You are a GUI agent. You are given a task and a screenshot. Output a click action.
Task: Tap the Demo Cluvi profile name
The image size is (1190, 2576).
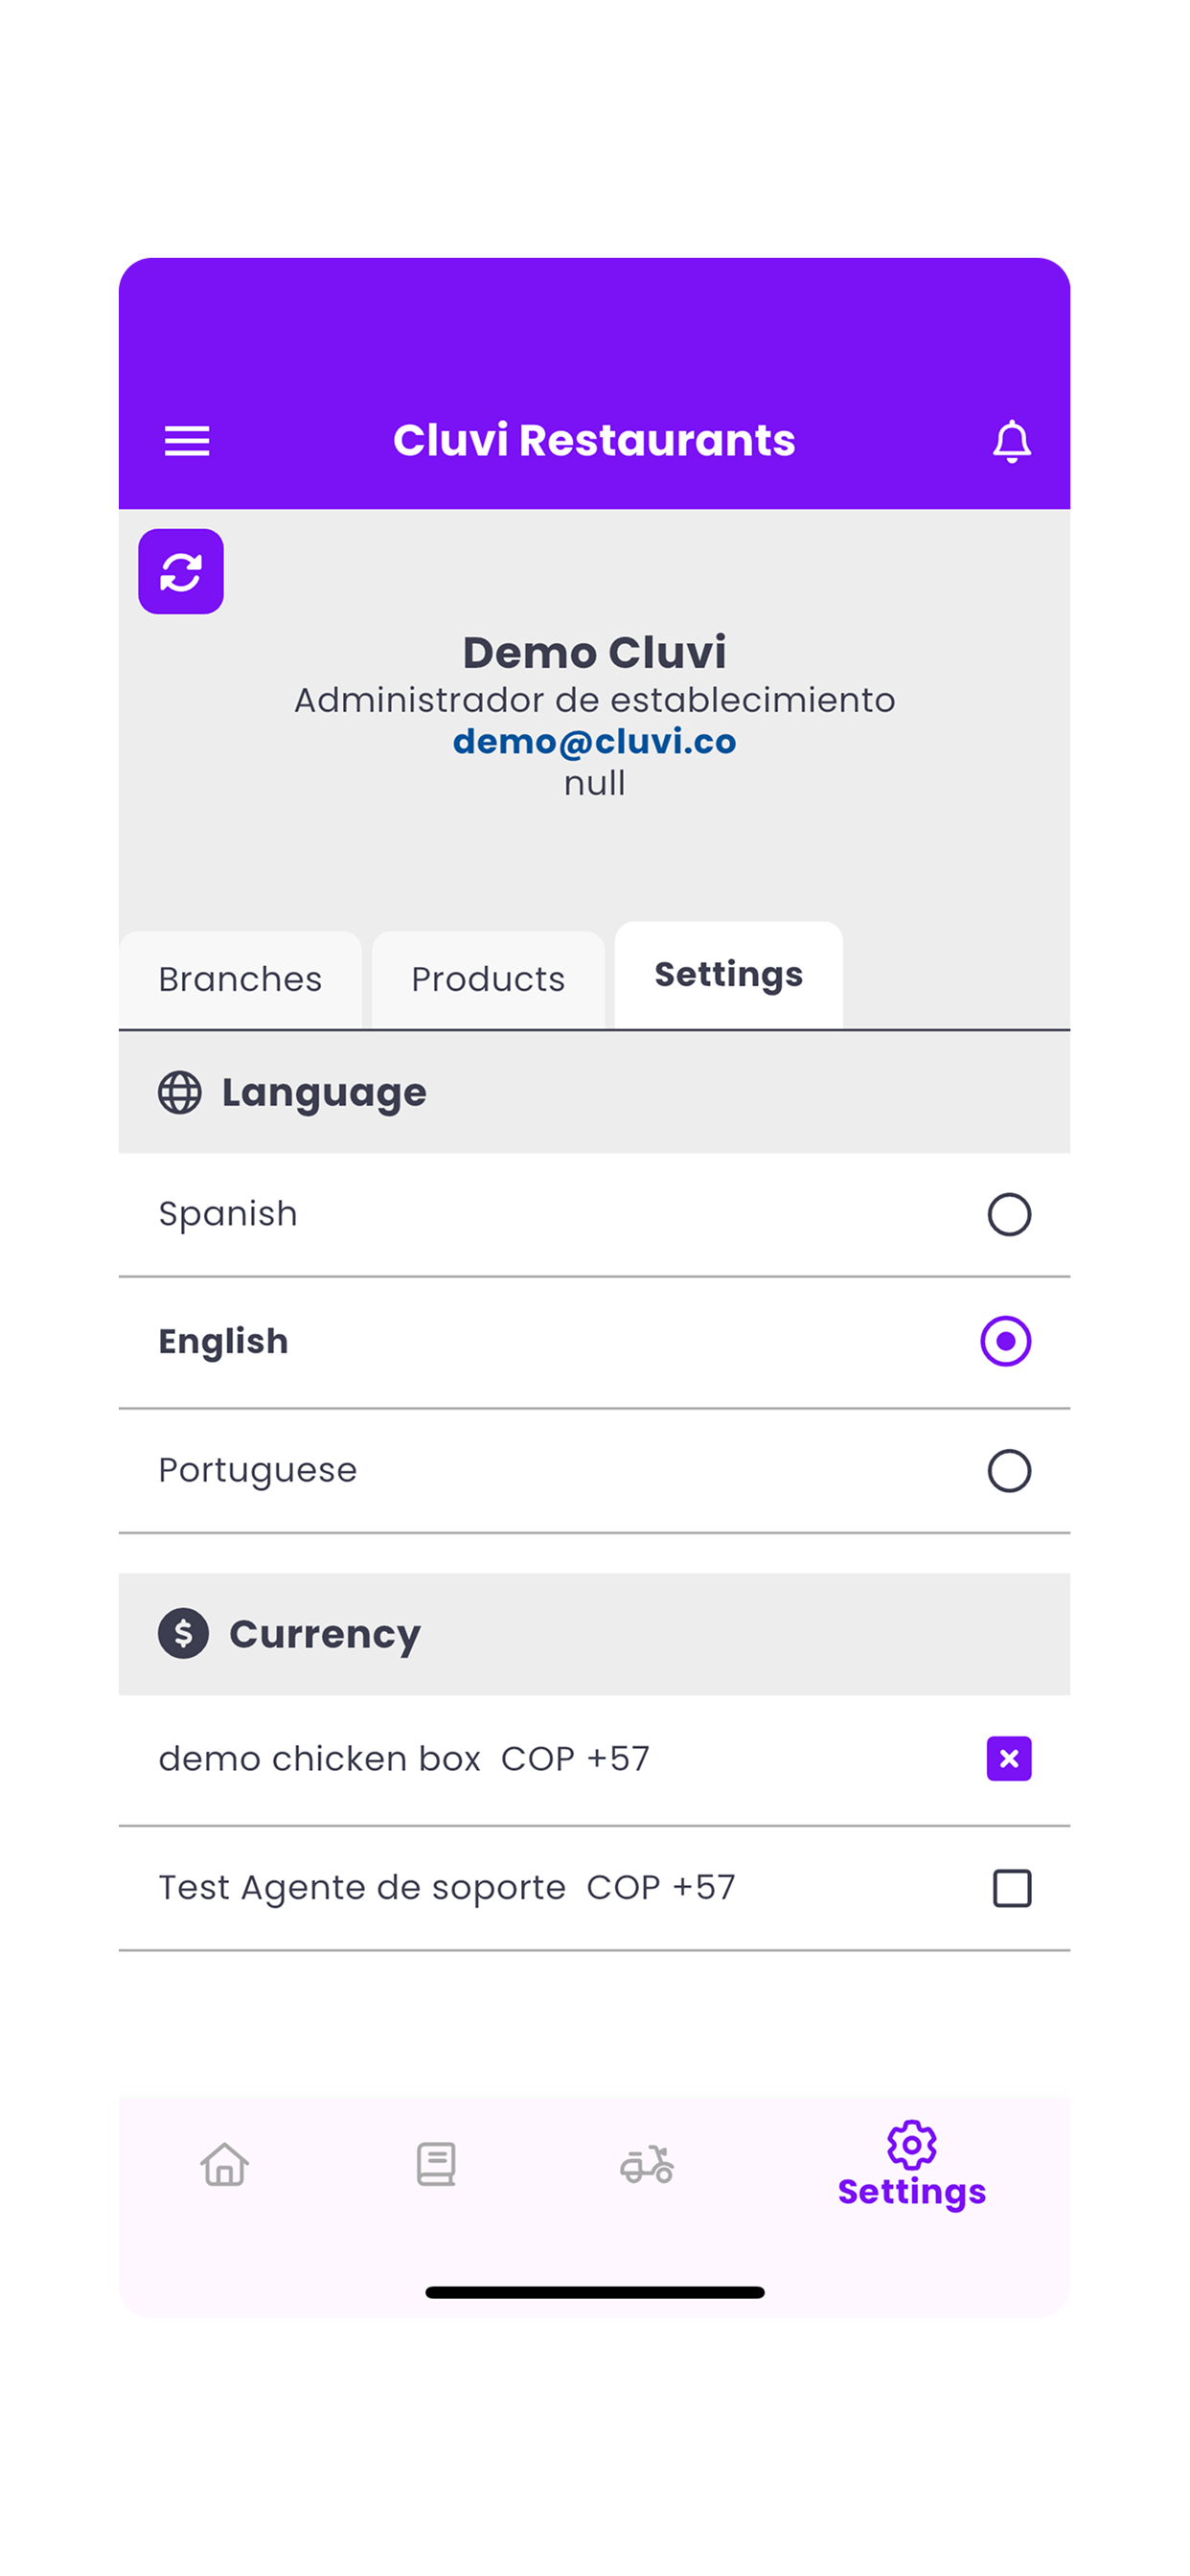pyautogui.click(x=594, y=652)
